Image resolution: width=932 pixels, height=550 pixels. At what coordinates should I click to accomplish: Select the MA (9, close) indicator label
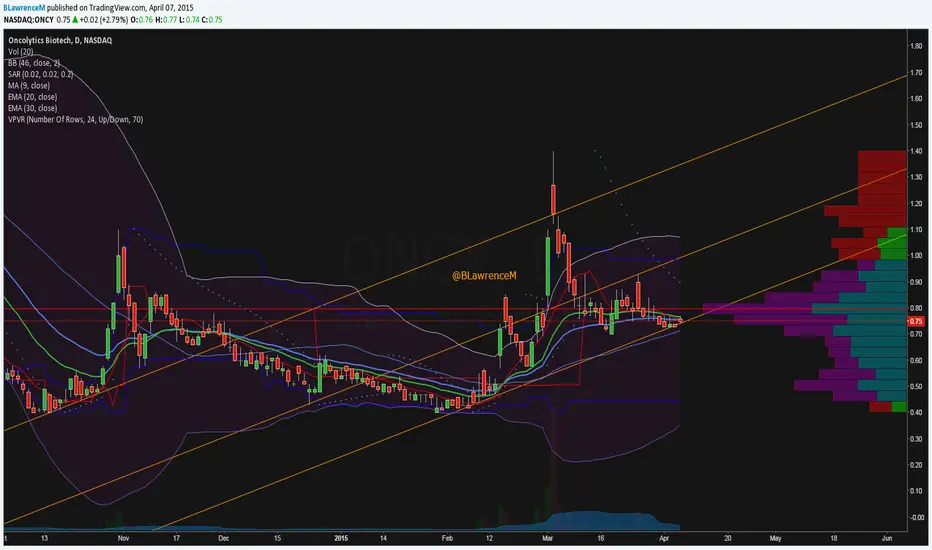pyautogui.click(x=29, y=86)
